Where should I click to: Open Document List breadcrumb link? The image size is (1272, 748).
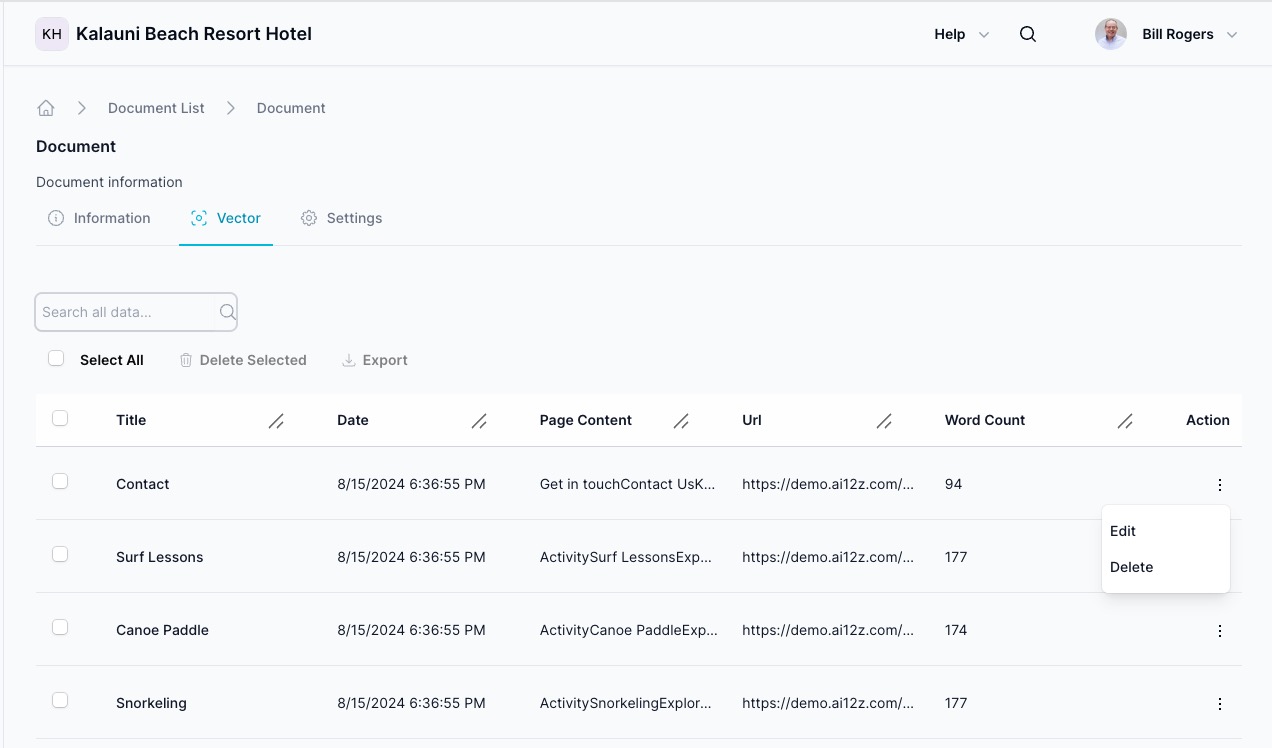tap(156, 108)
